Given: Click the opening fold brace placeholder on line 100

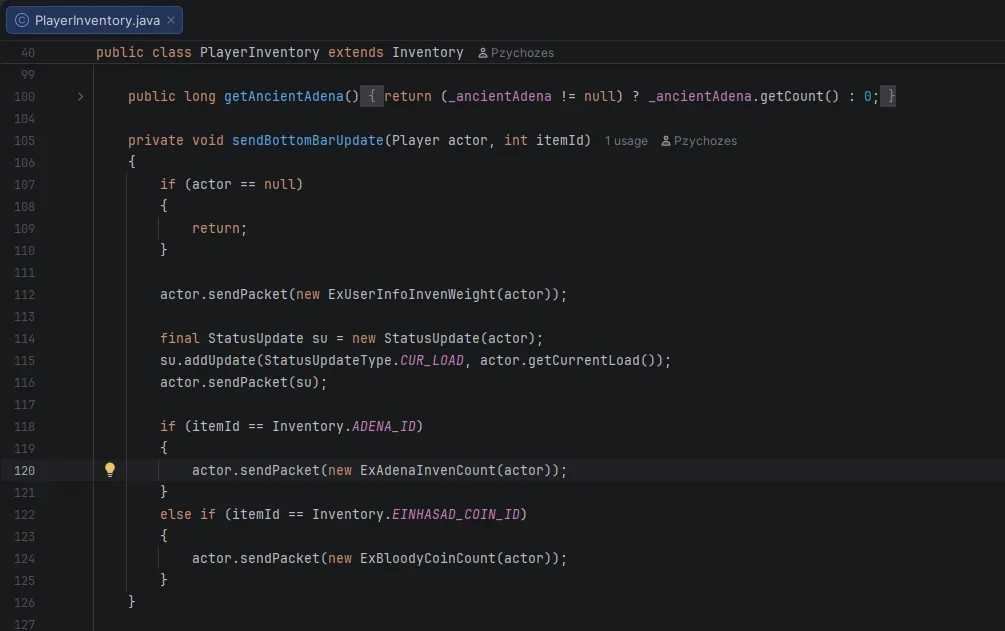Looking at the screenshot, I should [x=372, y=96].
